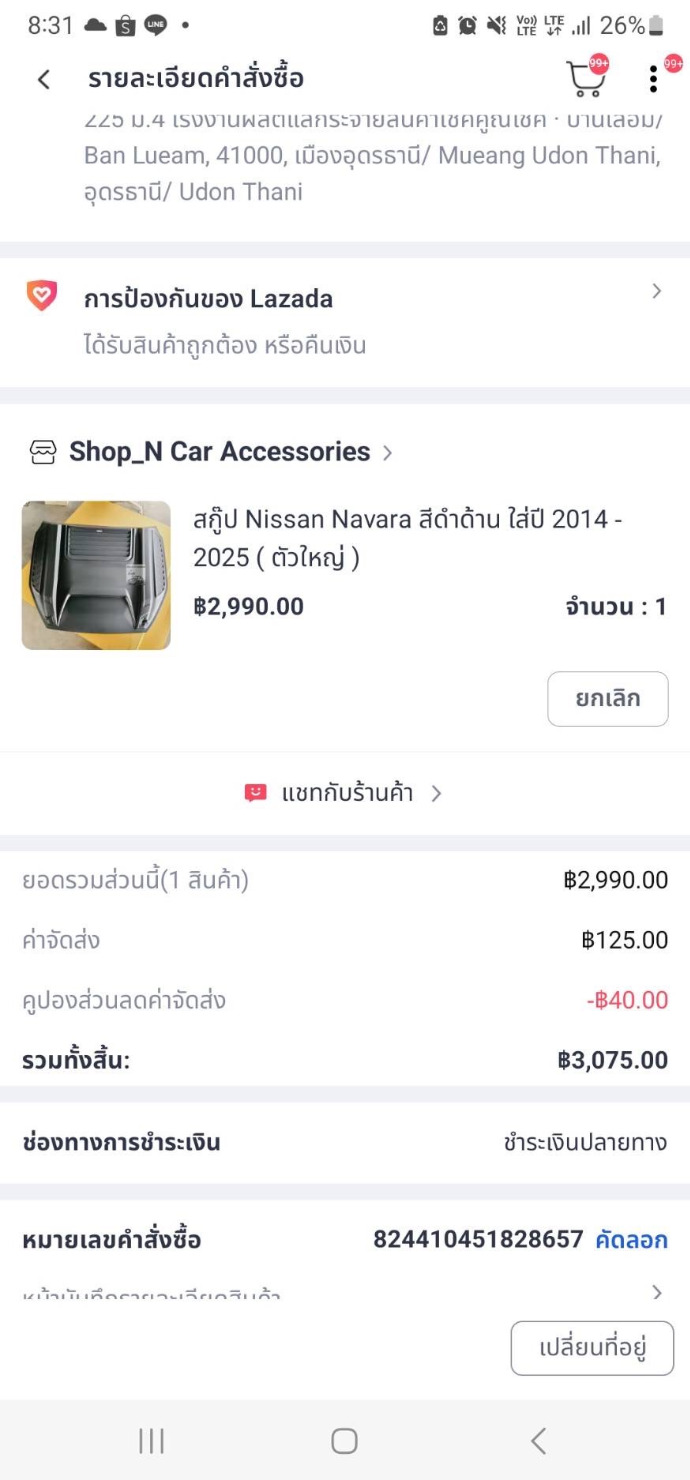Open chat with seller (แชทกับร้านค้า)
This screenshot has width=690, height=1480.
tap(346, 793)
